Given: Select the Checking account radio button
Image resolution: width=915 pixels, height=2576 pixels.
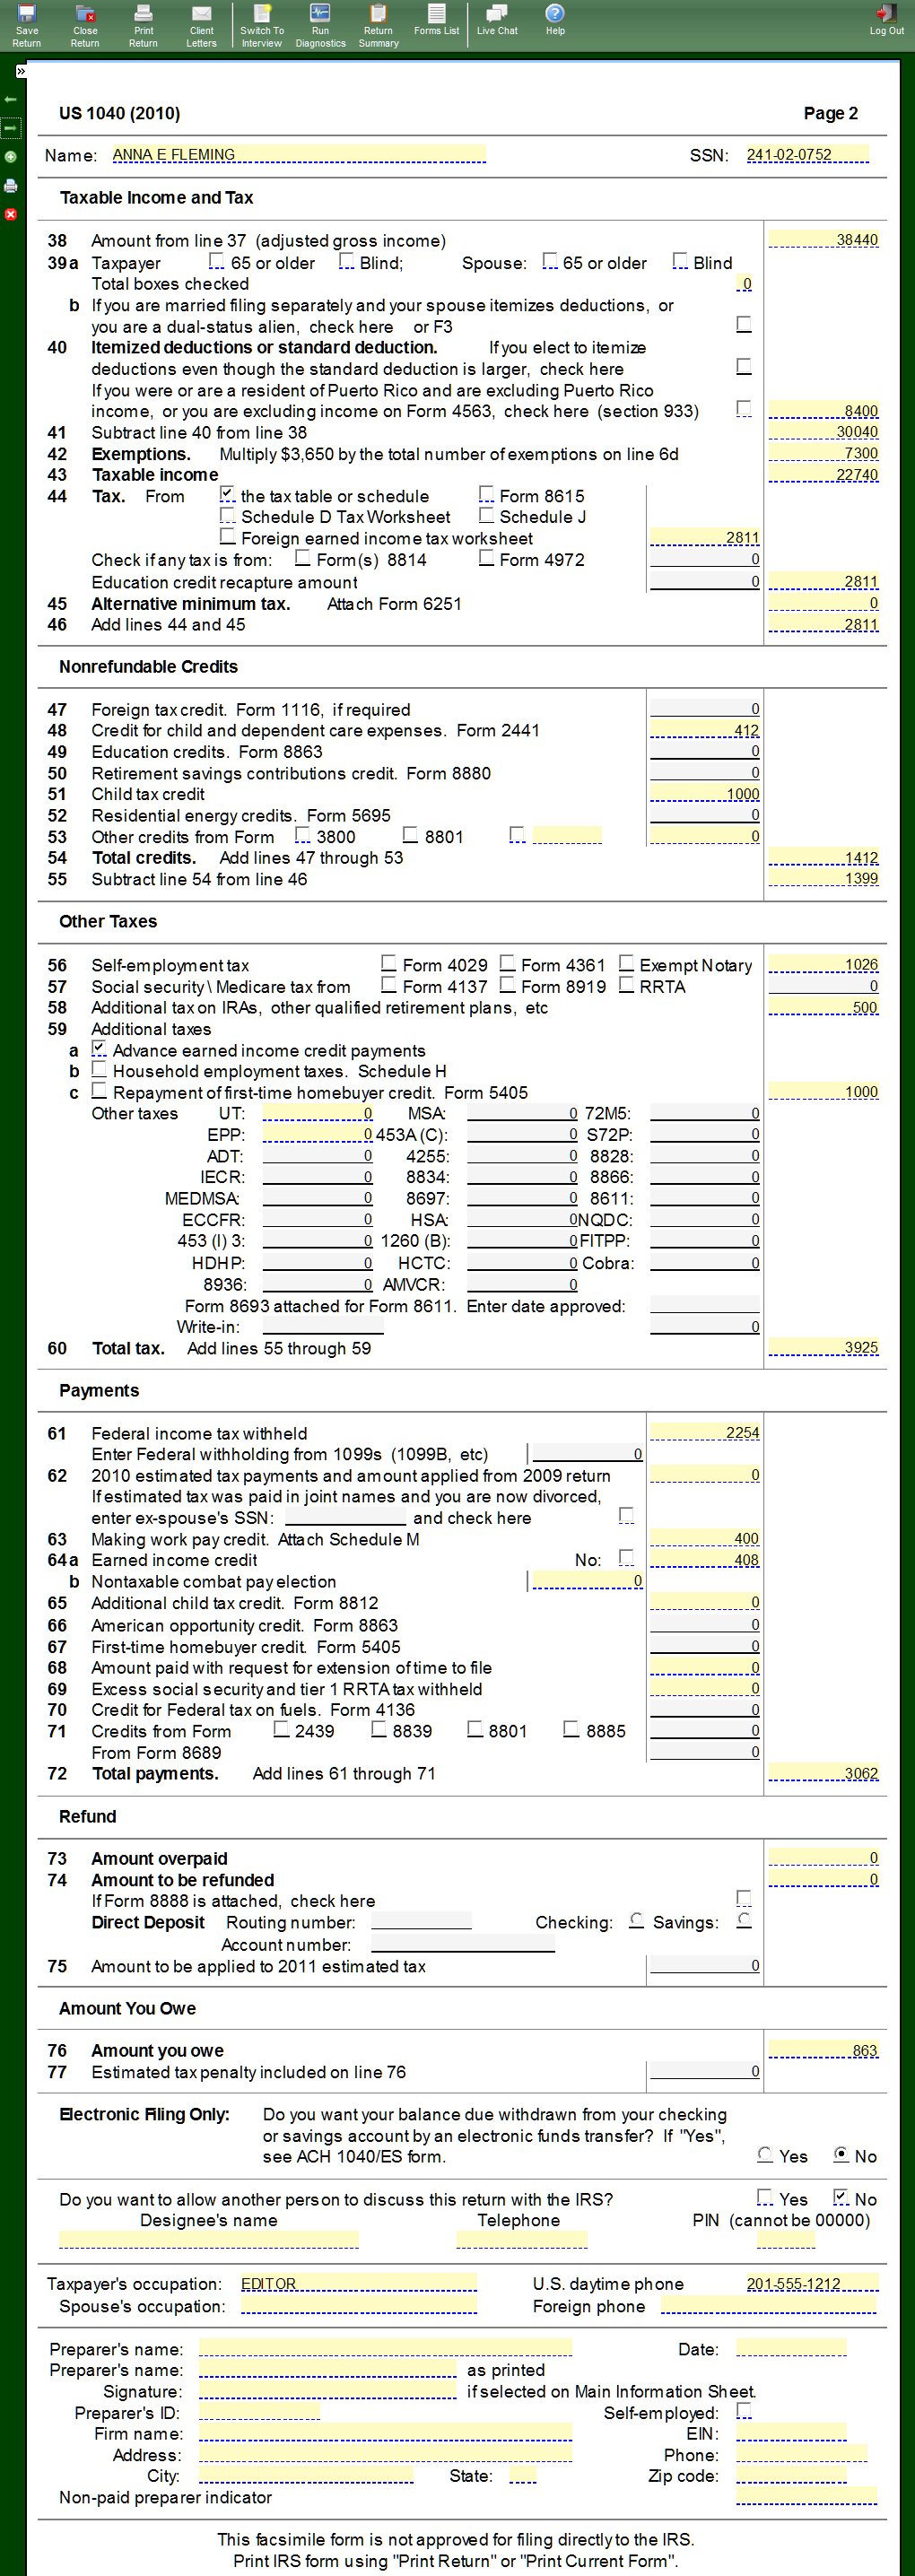Looking at the screenshot, I should pyautogui.click(x=636, y=1921).
